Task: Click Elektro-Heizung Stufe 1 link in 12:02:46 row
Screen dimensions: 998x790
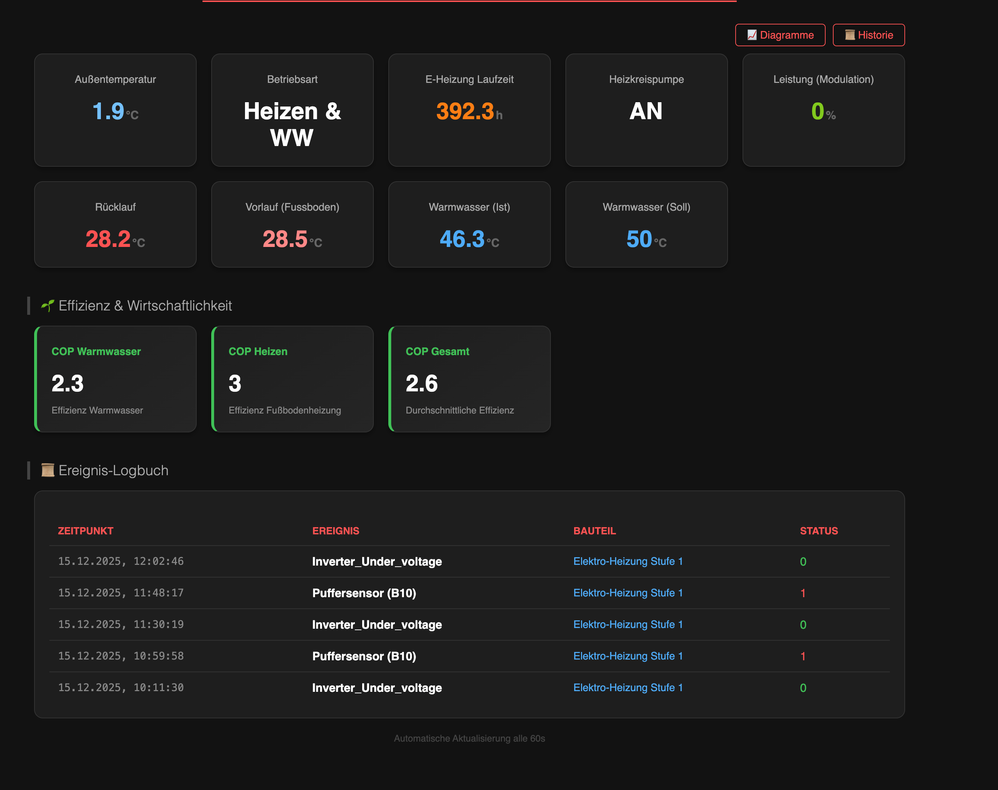Action: (x=628, y=562)
